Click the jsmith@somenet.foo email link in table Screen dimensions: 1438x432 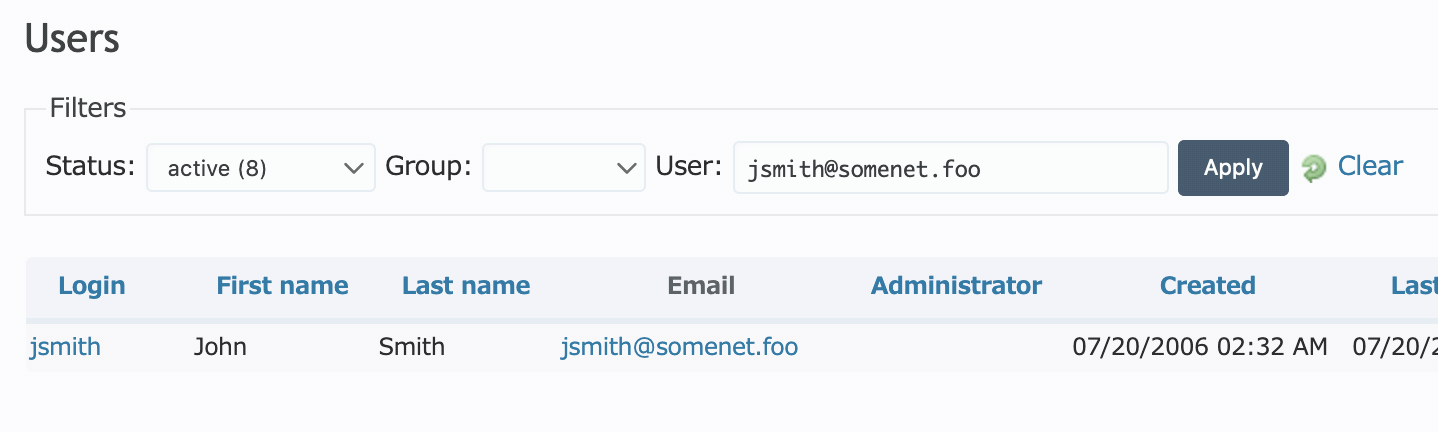pos(679,347)
